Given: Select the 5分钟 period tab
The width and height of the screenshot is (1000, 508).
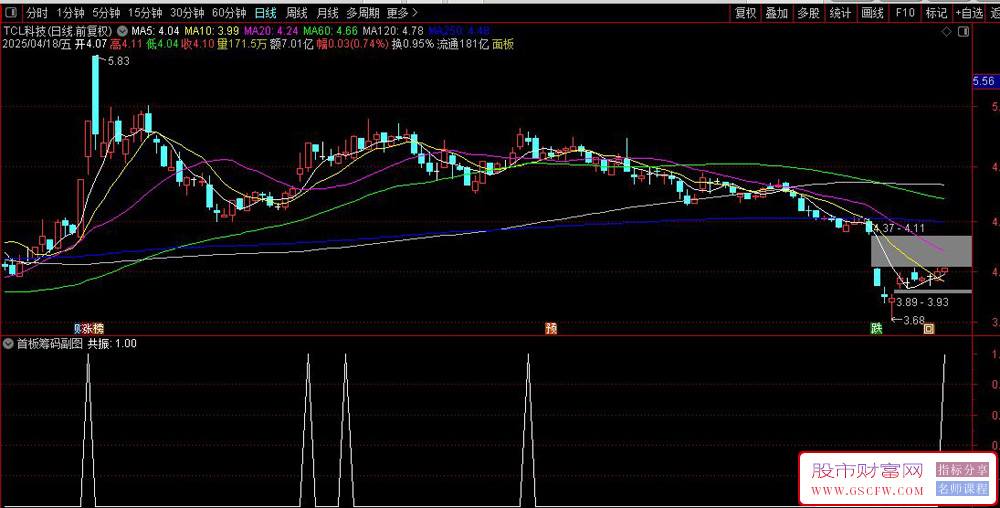Looking at the screenshot, I should (106, 13).
